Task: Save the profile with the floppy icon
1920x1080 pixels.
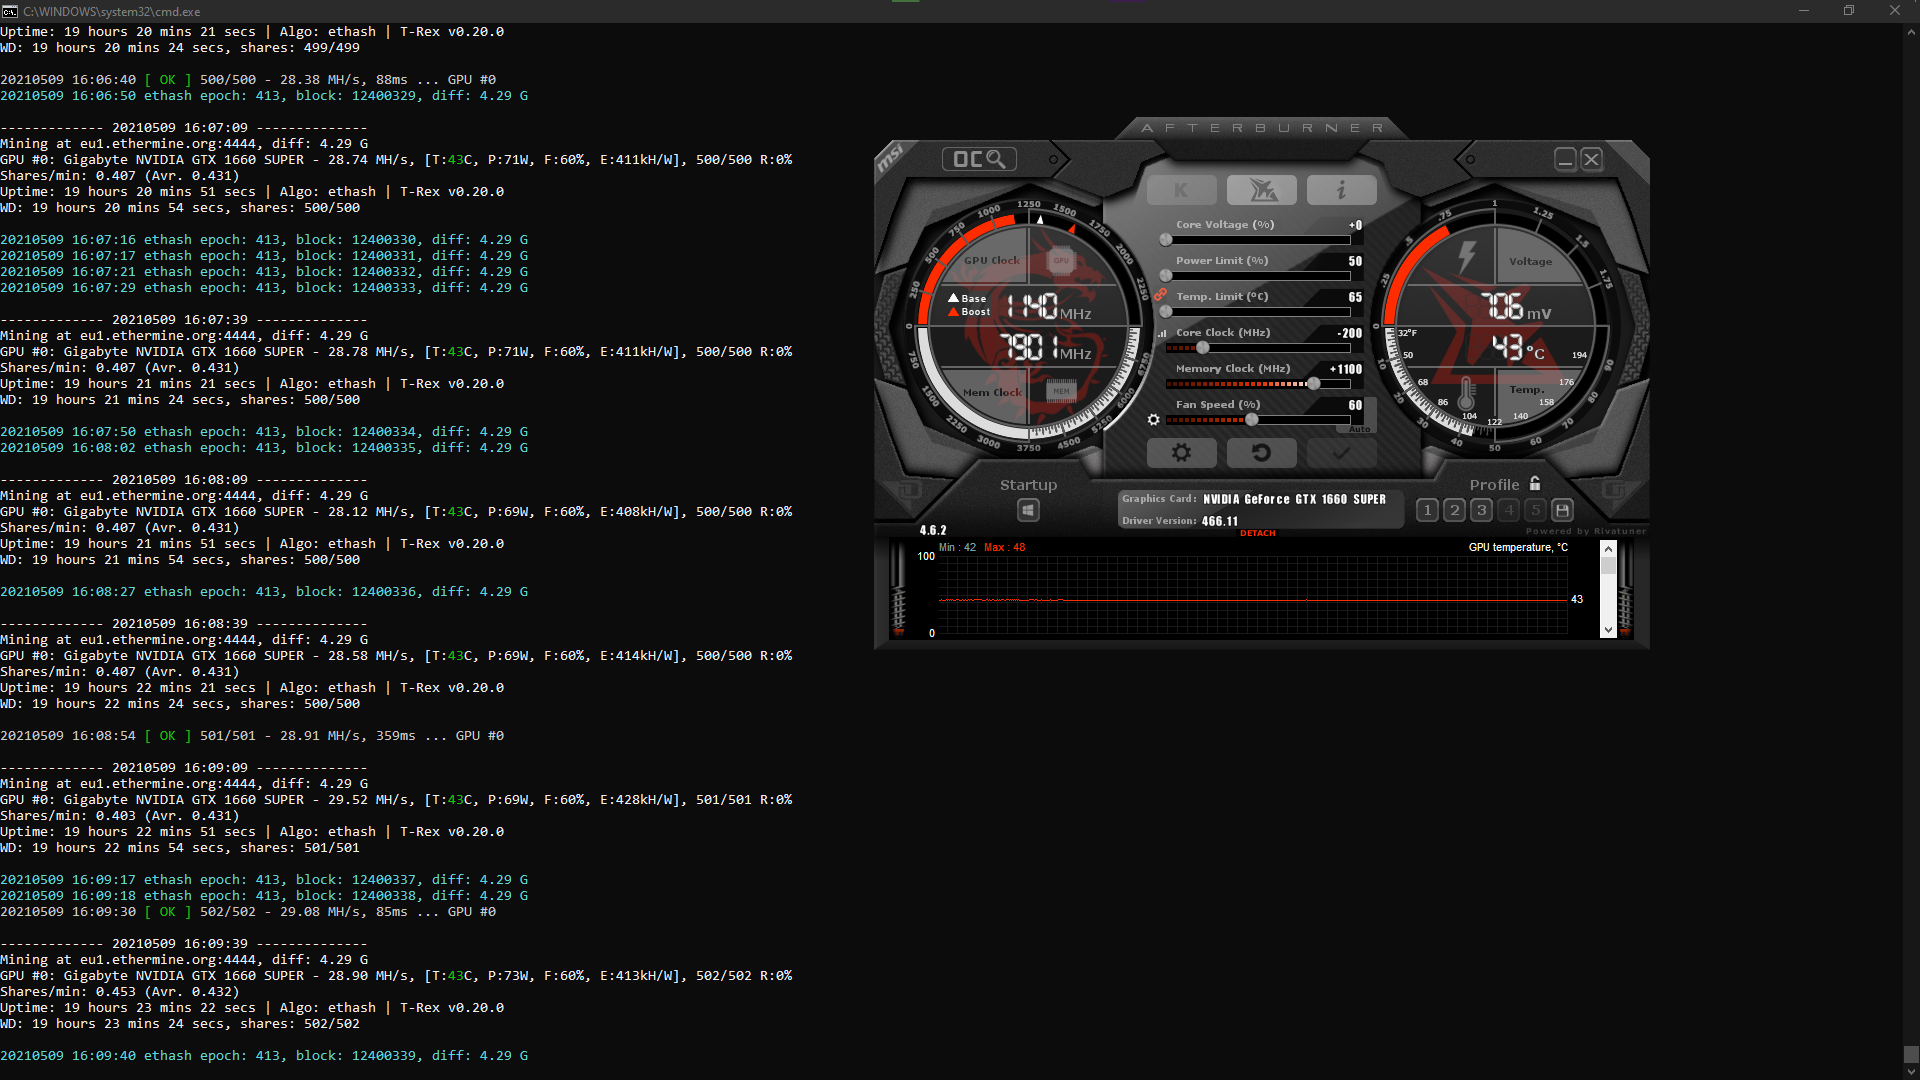Action: (1563, 510)
